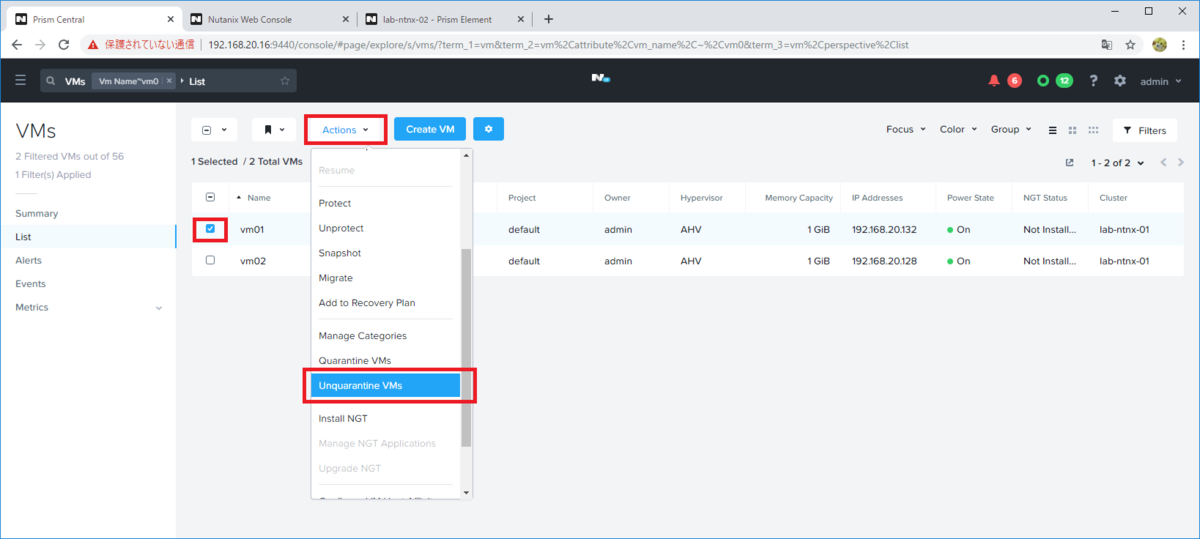The width and height of the screenshot is (1200, 539).
Task: Open List in the sidebar
Action: [x=23, y=237]
